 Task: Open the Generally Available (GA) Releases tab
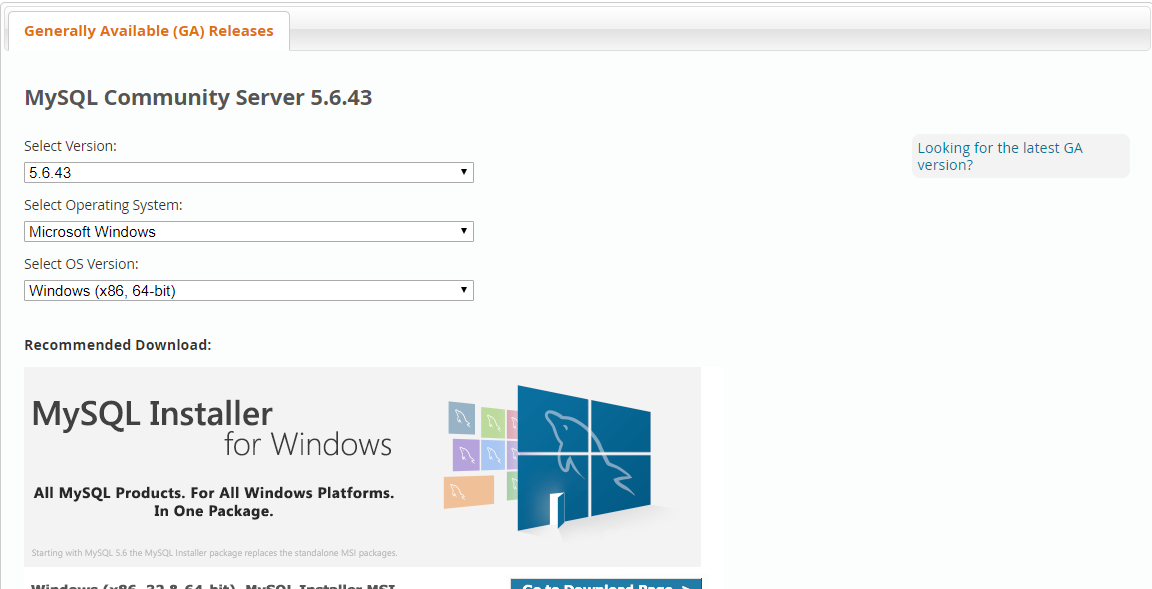[x=148, y=31]
